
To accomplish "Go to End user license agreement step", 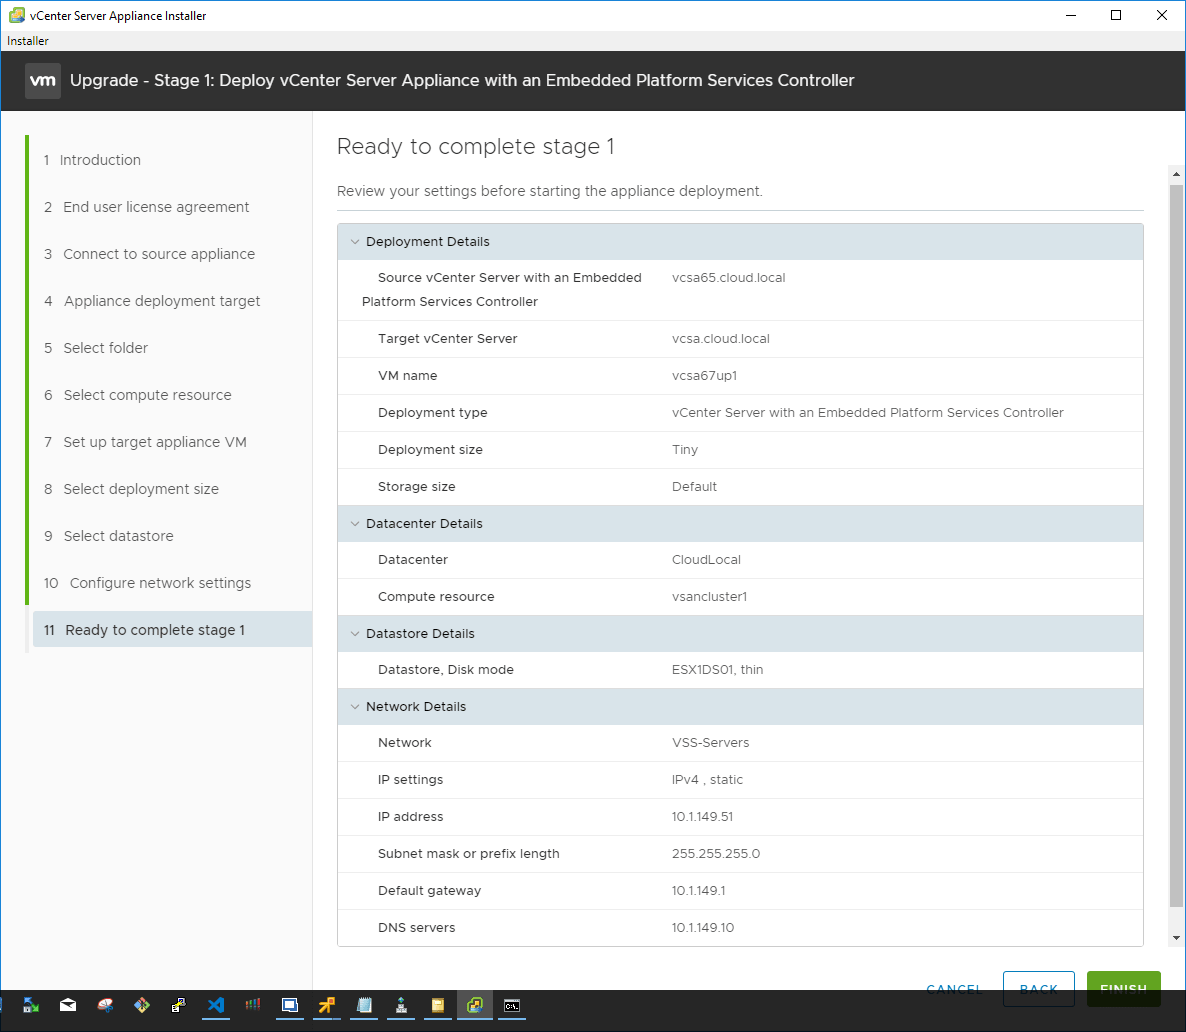I will tap(146, 207).
